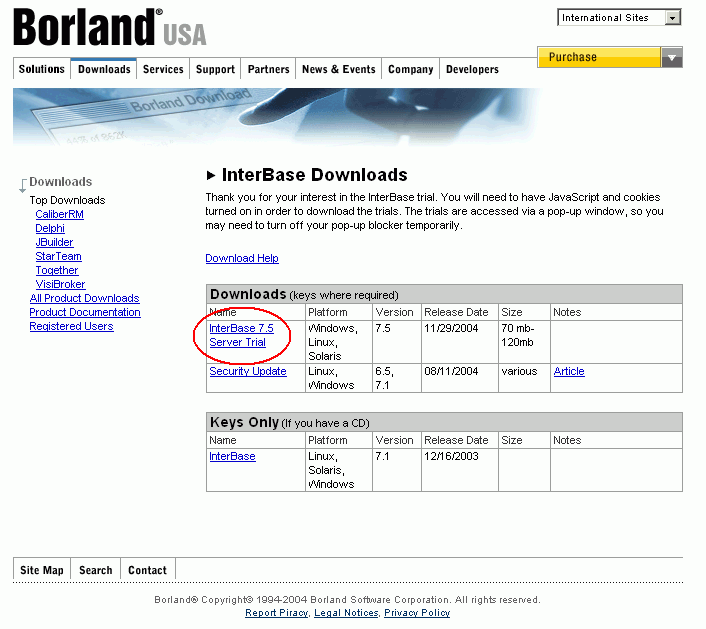The width and height of the screenshot is (706, 629).
Task: Open All Product Downloads link
Action: [85, 298]
